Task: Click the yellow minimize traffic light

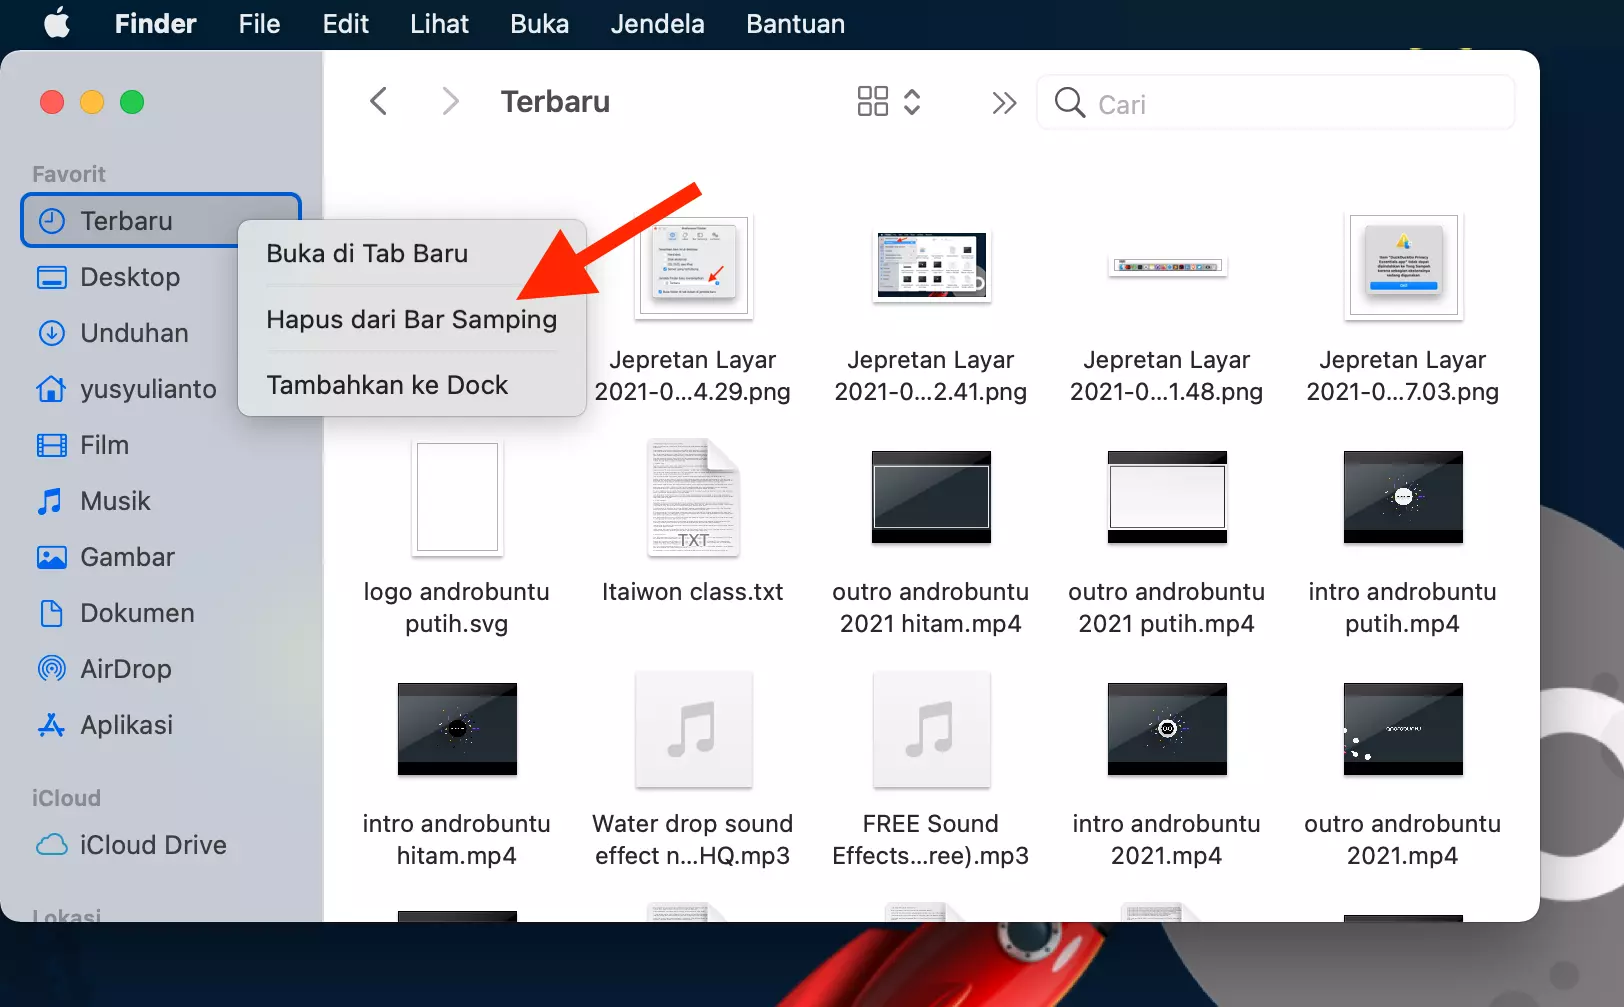Action: (91, 101)
